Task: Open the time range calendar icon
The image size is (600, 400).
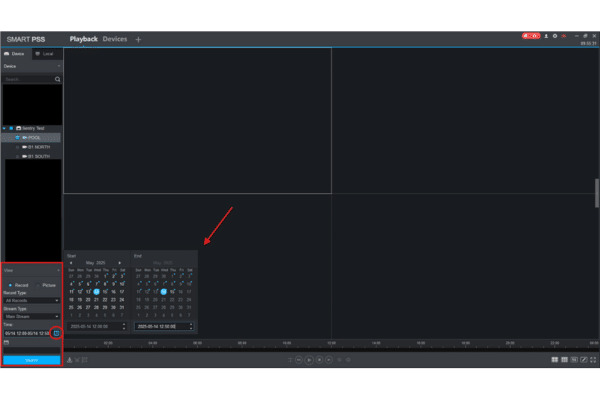Action: 56,333
